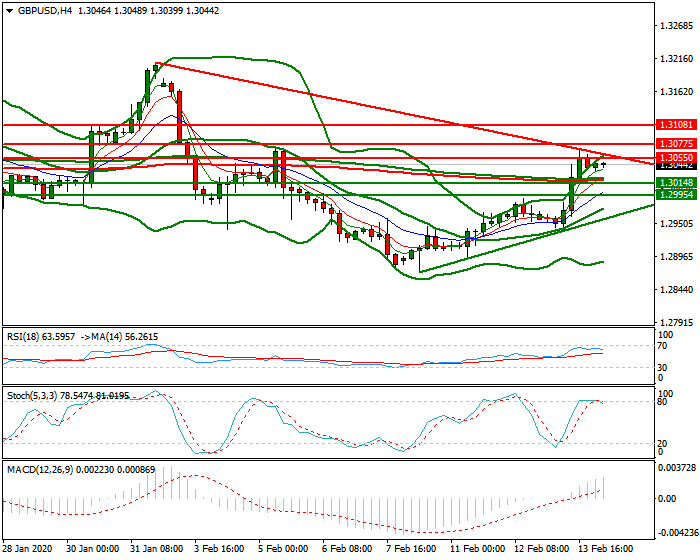Select the 1.32685 price scale value
Screen dimensions: 700x560
tap(677, 25)
